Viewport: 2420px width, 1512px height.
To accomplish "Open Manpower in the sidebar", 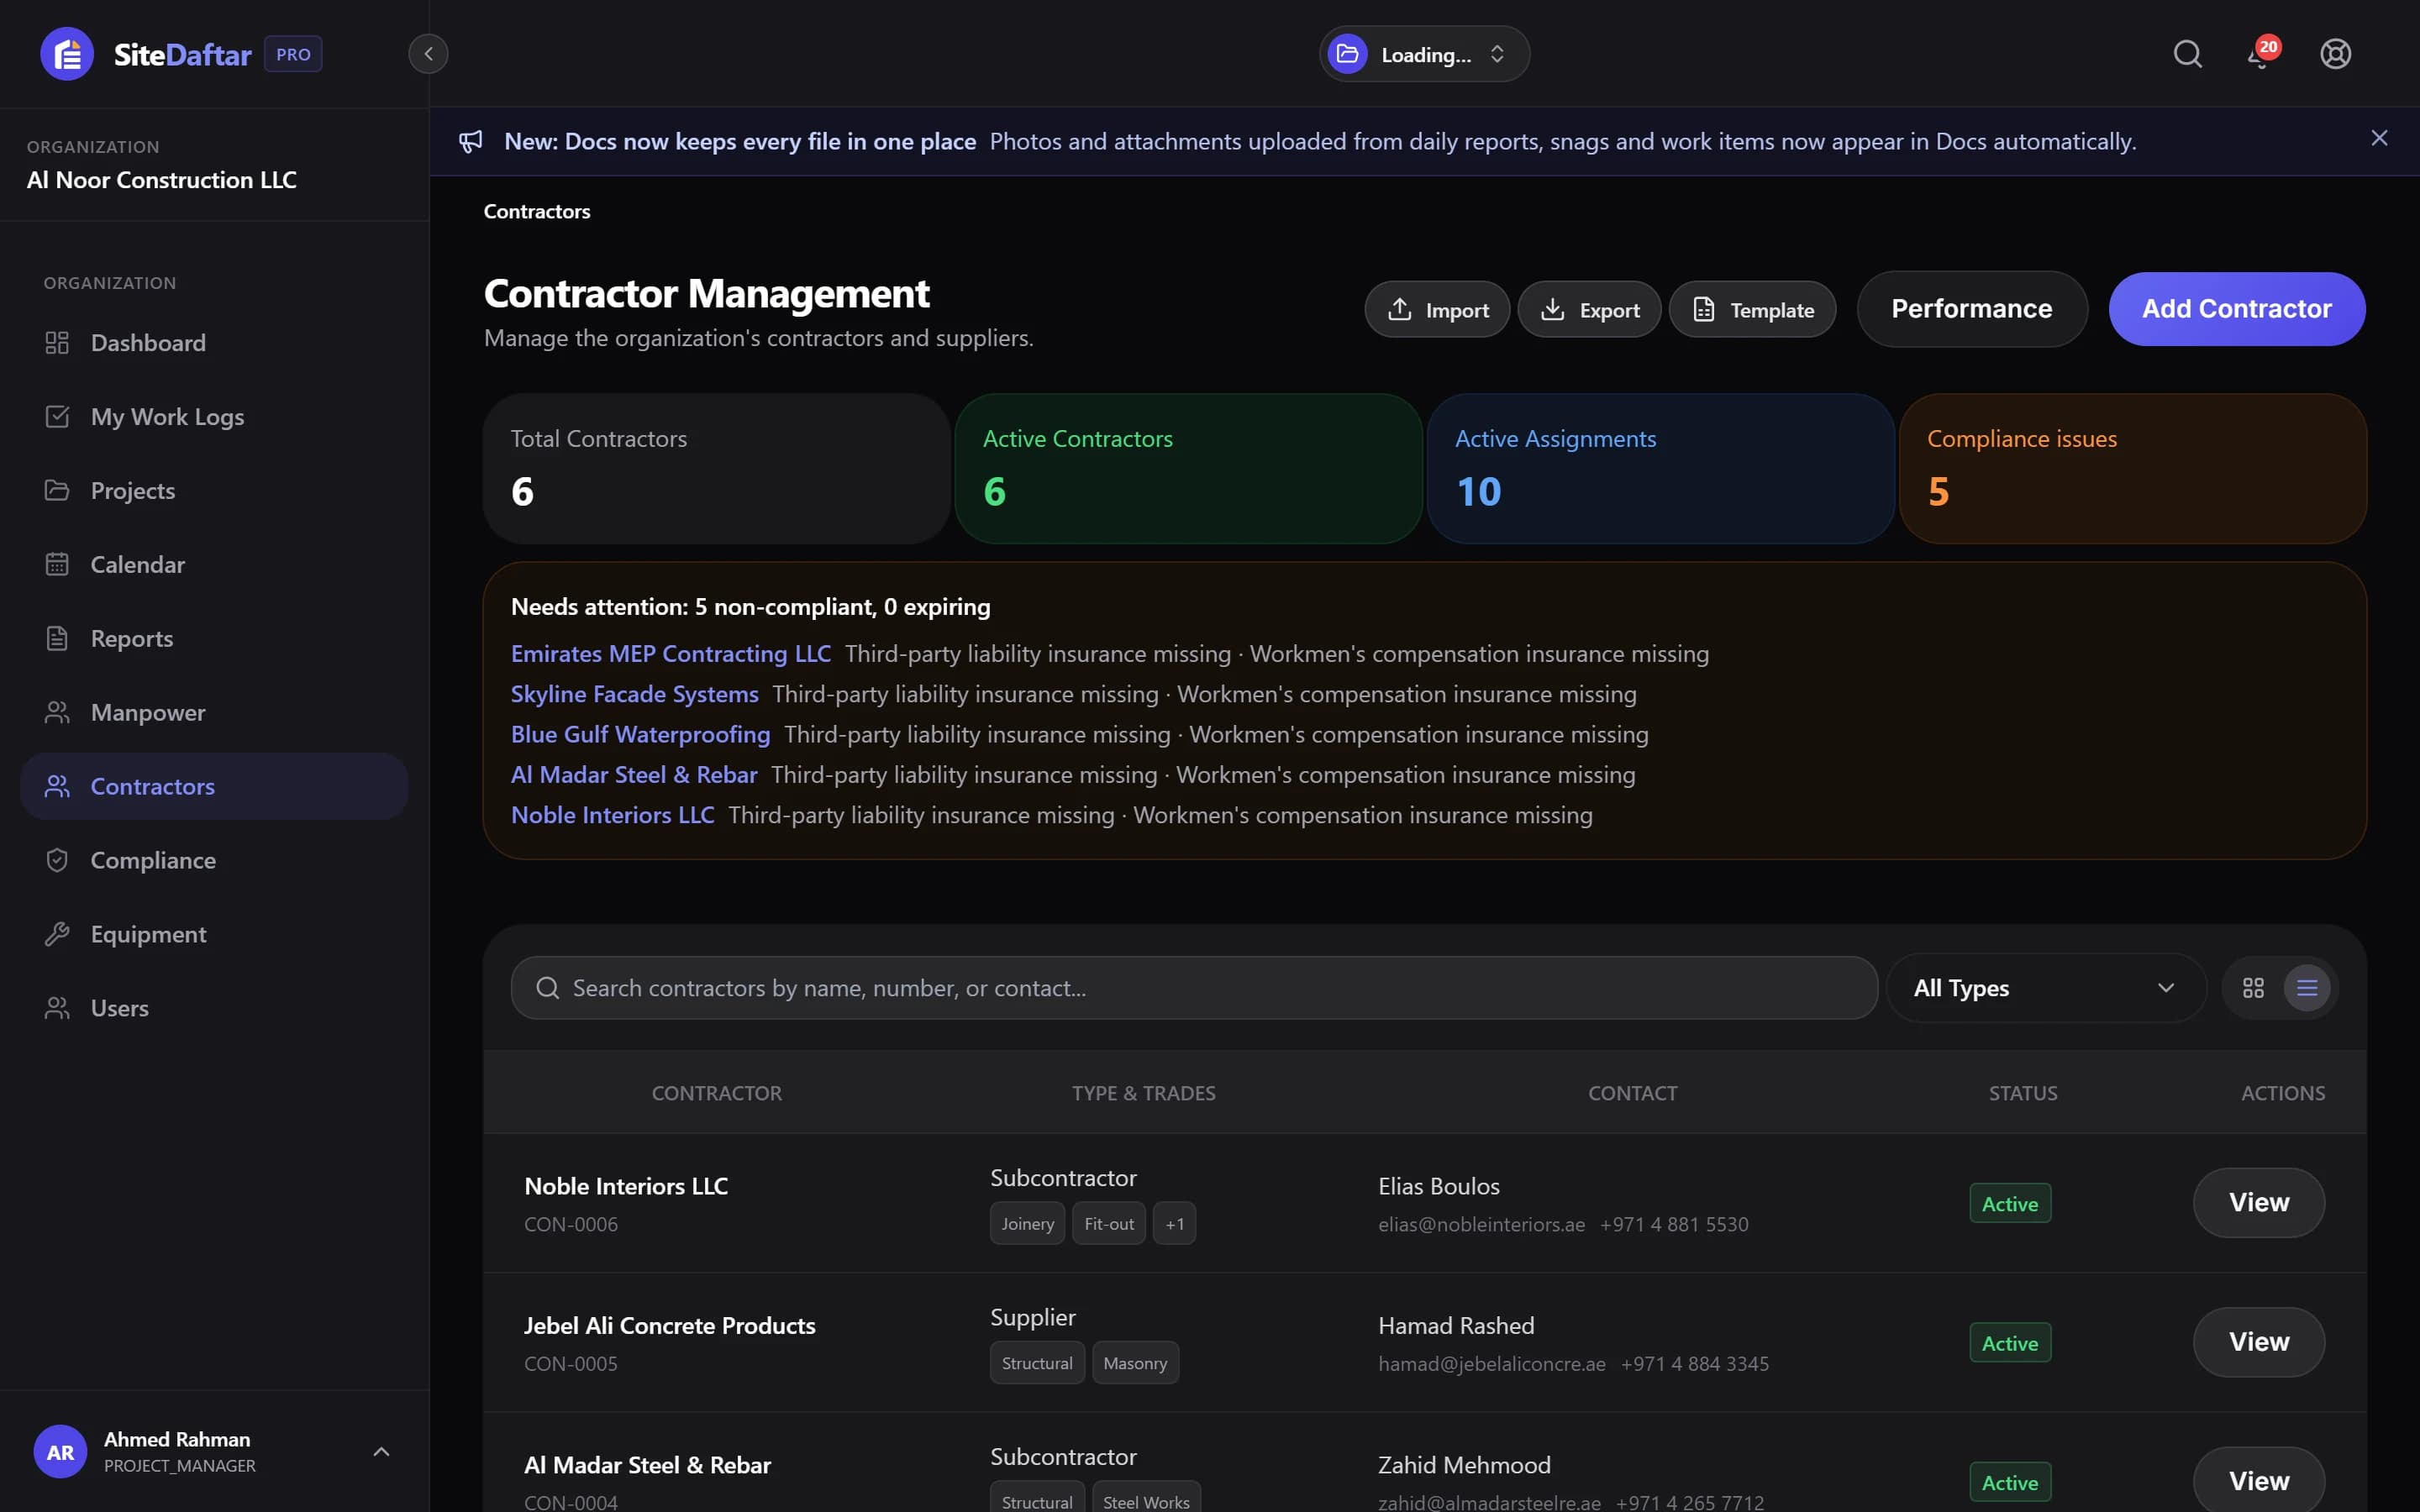I will (x=214, y=713).
